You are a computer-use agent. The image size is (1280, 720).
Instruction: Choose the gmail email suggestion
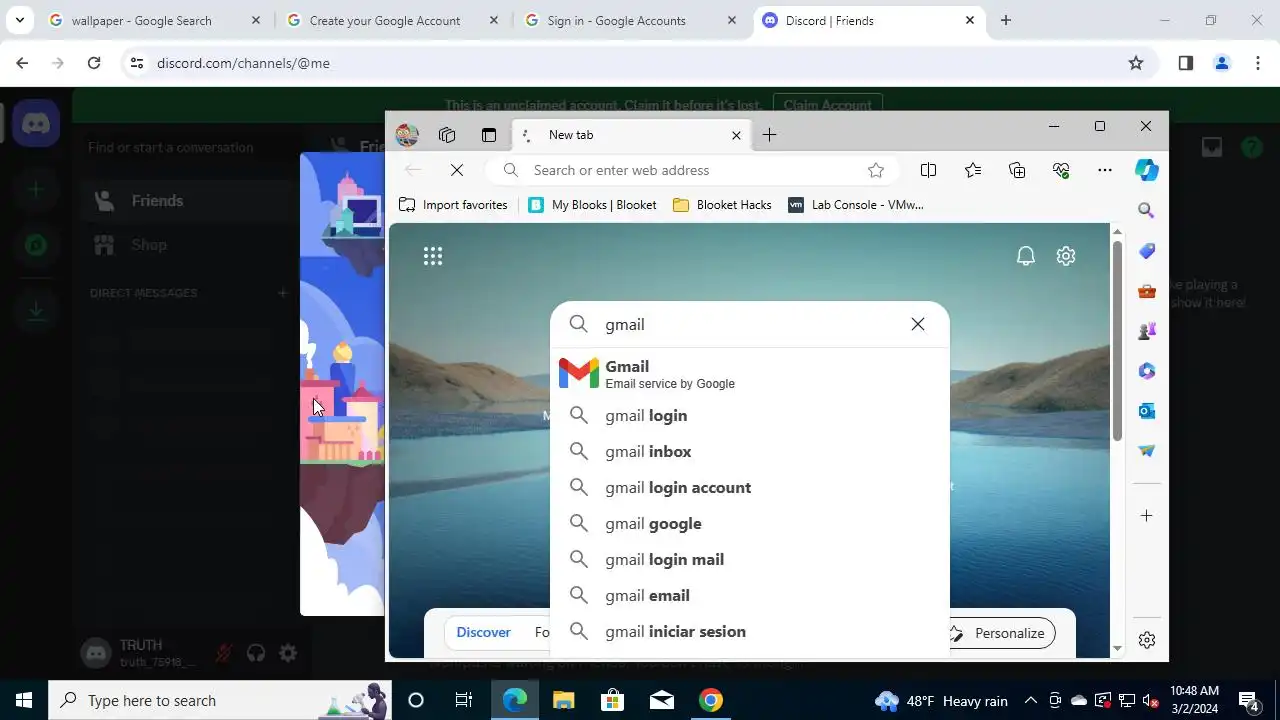coord(750,595)
